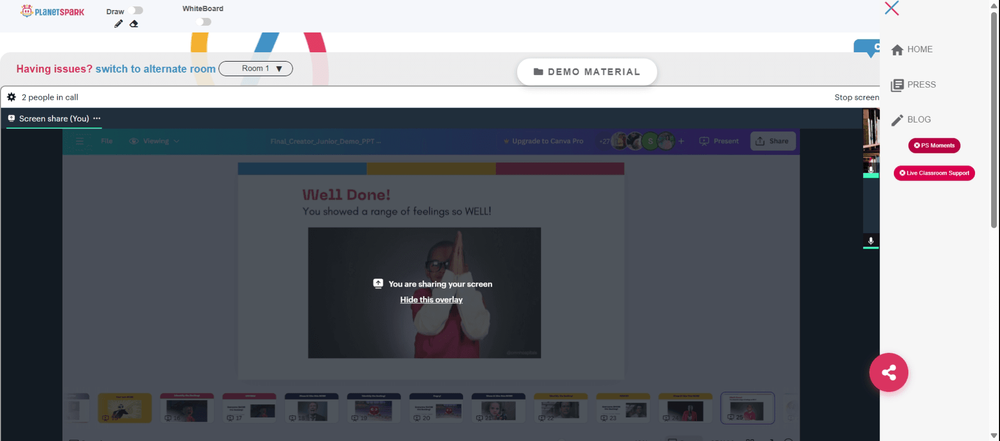Viewport: 1000px width, 441px height.
Task: Click the +27 collaborators badge
Action: click(x=605, y=141)
